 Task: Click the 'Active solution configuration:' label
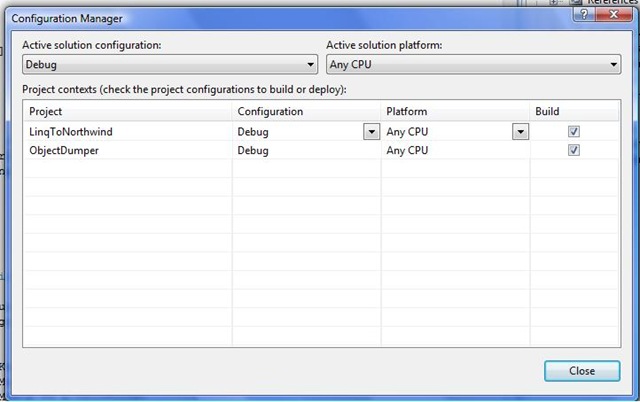(92, 45)
